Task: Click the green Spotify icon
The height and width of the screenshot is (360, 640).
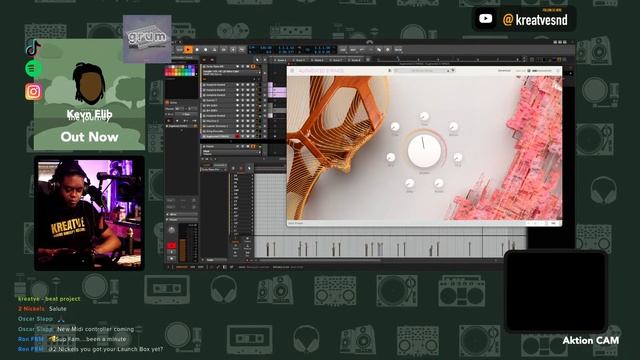Action: 33,68
